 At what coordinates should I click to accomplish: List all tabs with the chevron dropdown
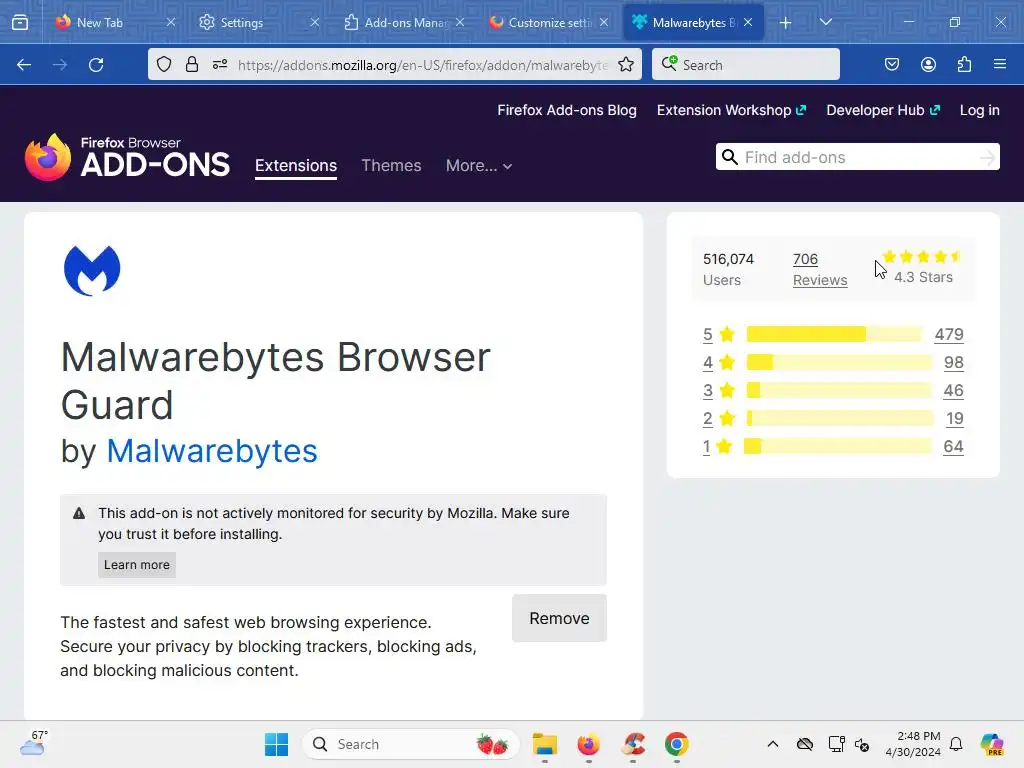[826, 22]
